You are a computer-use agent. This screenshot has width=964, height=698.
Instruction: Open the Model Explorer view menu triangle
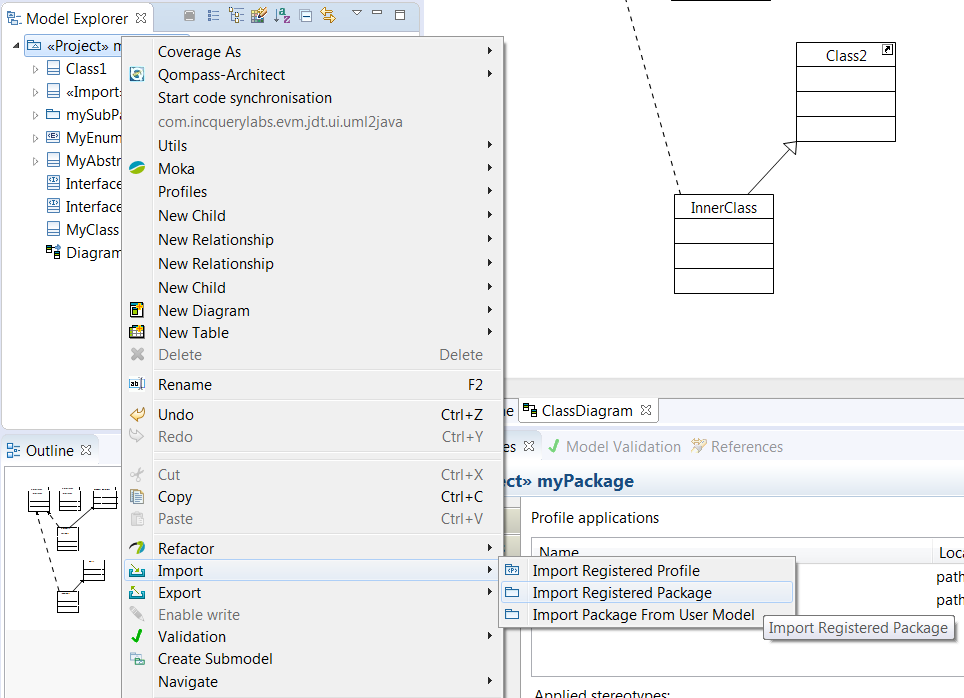(x=357, y=14)
